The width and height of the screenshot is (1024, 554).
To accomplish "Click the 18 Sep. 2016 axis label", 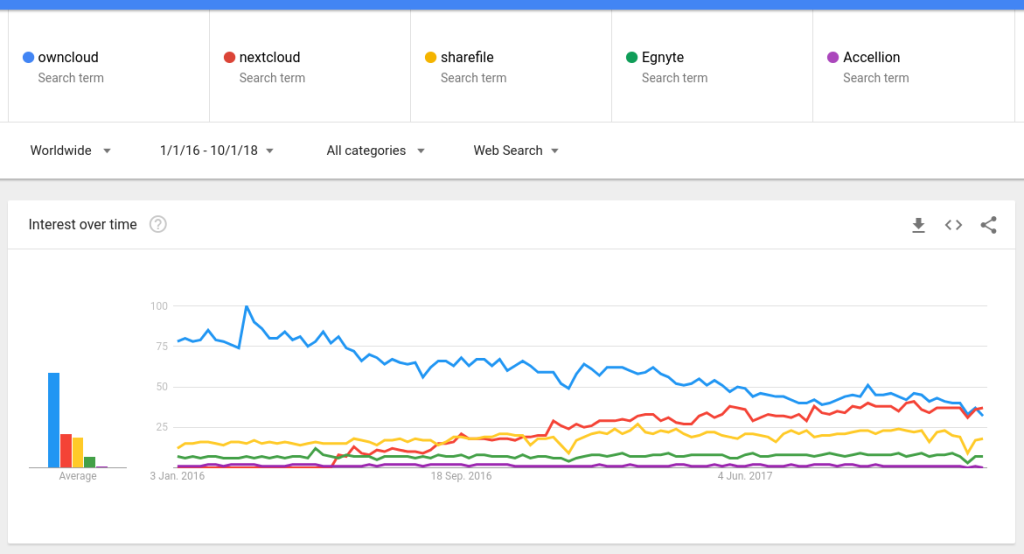I will tap(461, 477).
